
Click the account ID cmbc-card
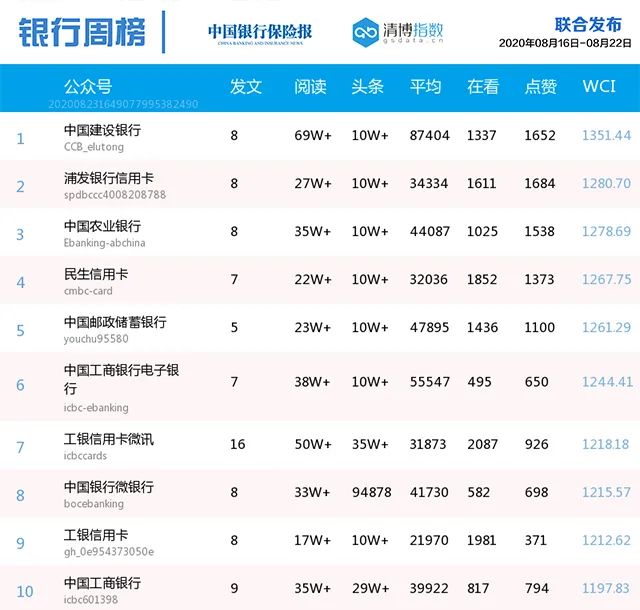pos(88,291)
